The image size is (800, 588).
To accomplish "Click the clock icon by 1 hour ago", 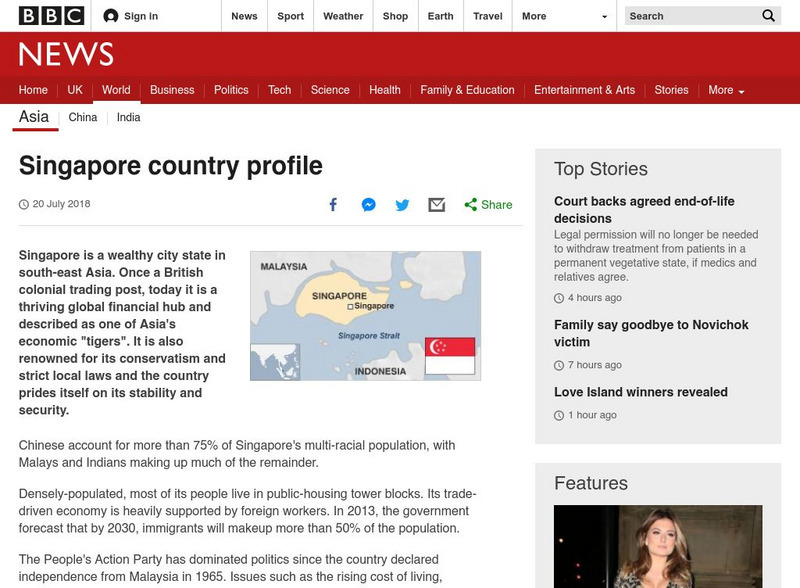I will click(559, 415).
